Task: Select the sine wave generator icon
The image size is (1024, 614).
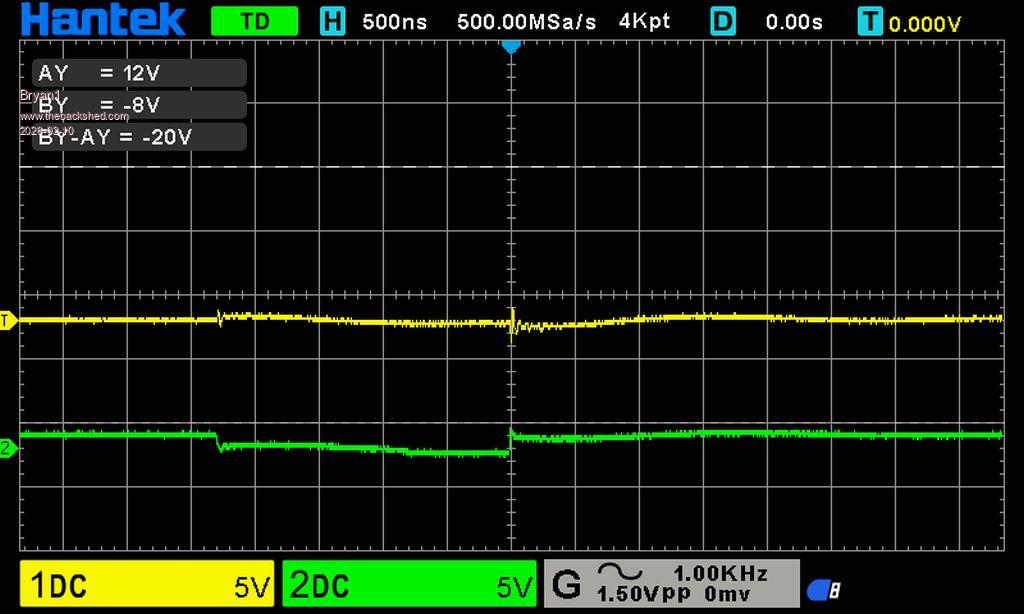Action: (619, 572)
